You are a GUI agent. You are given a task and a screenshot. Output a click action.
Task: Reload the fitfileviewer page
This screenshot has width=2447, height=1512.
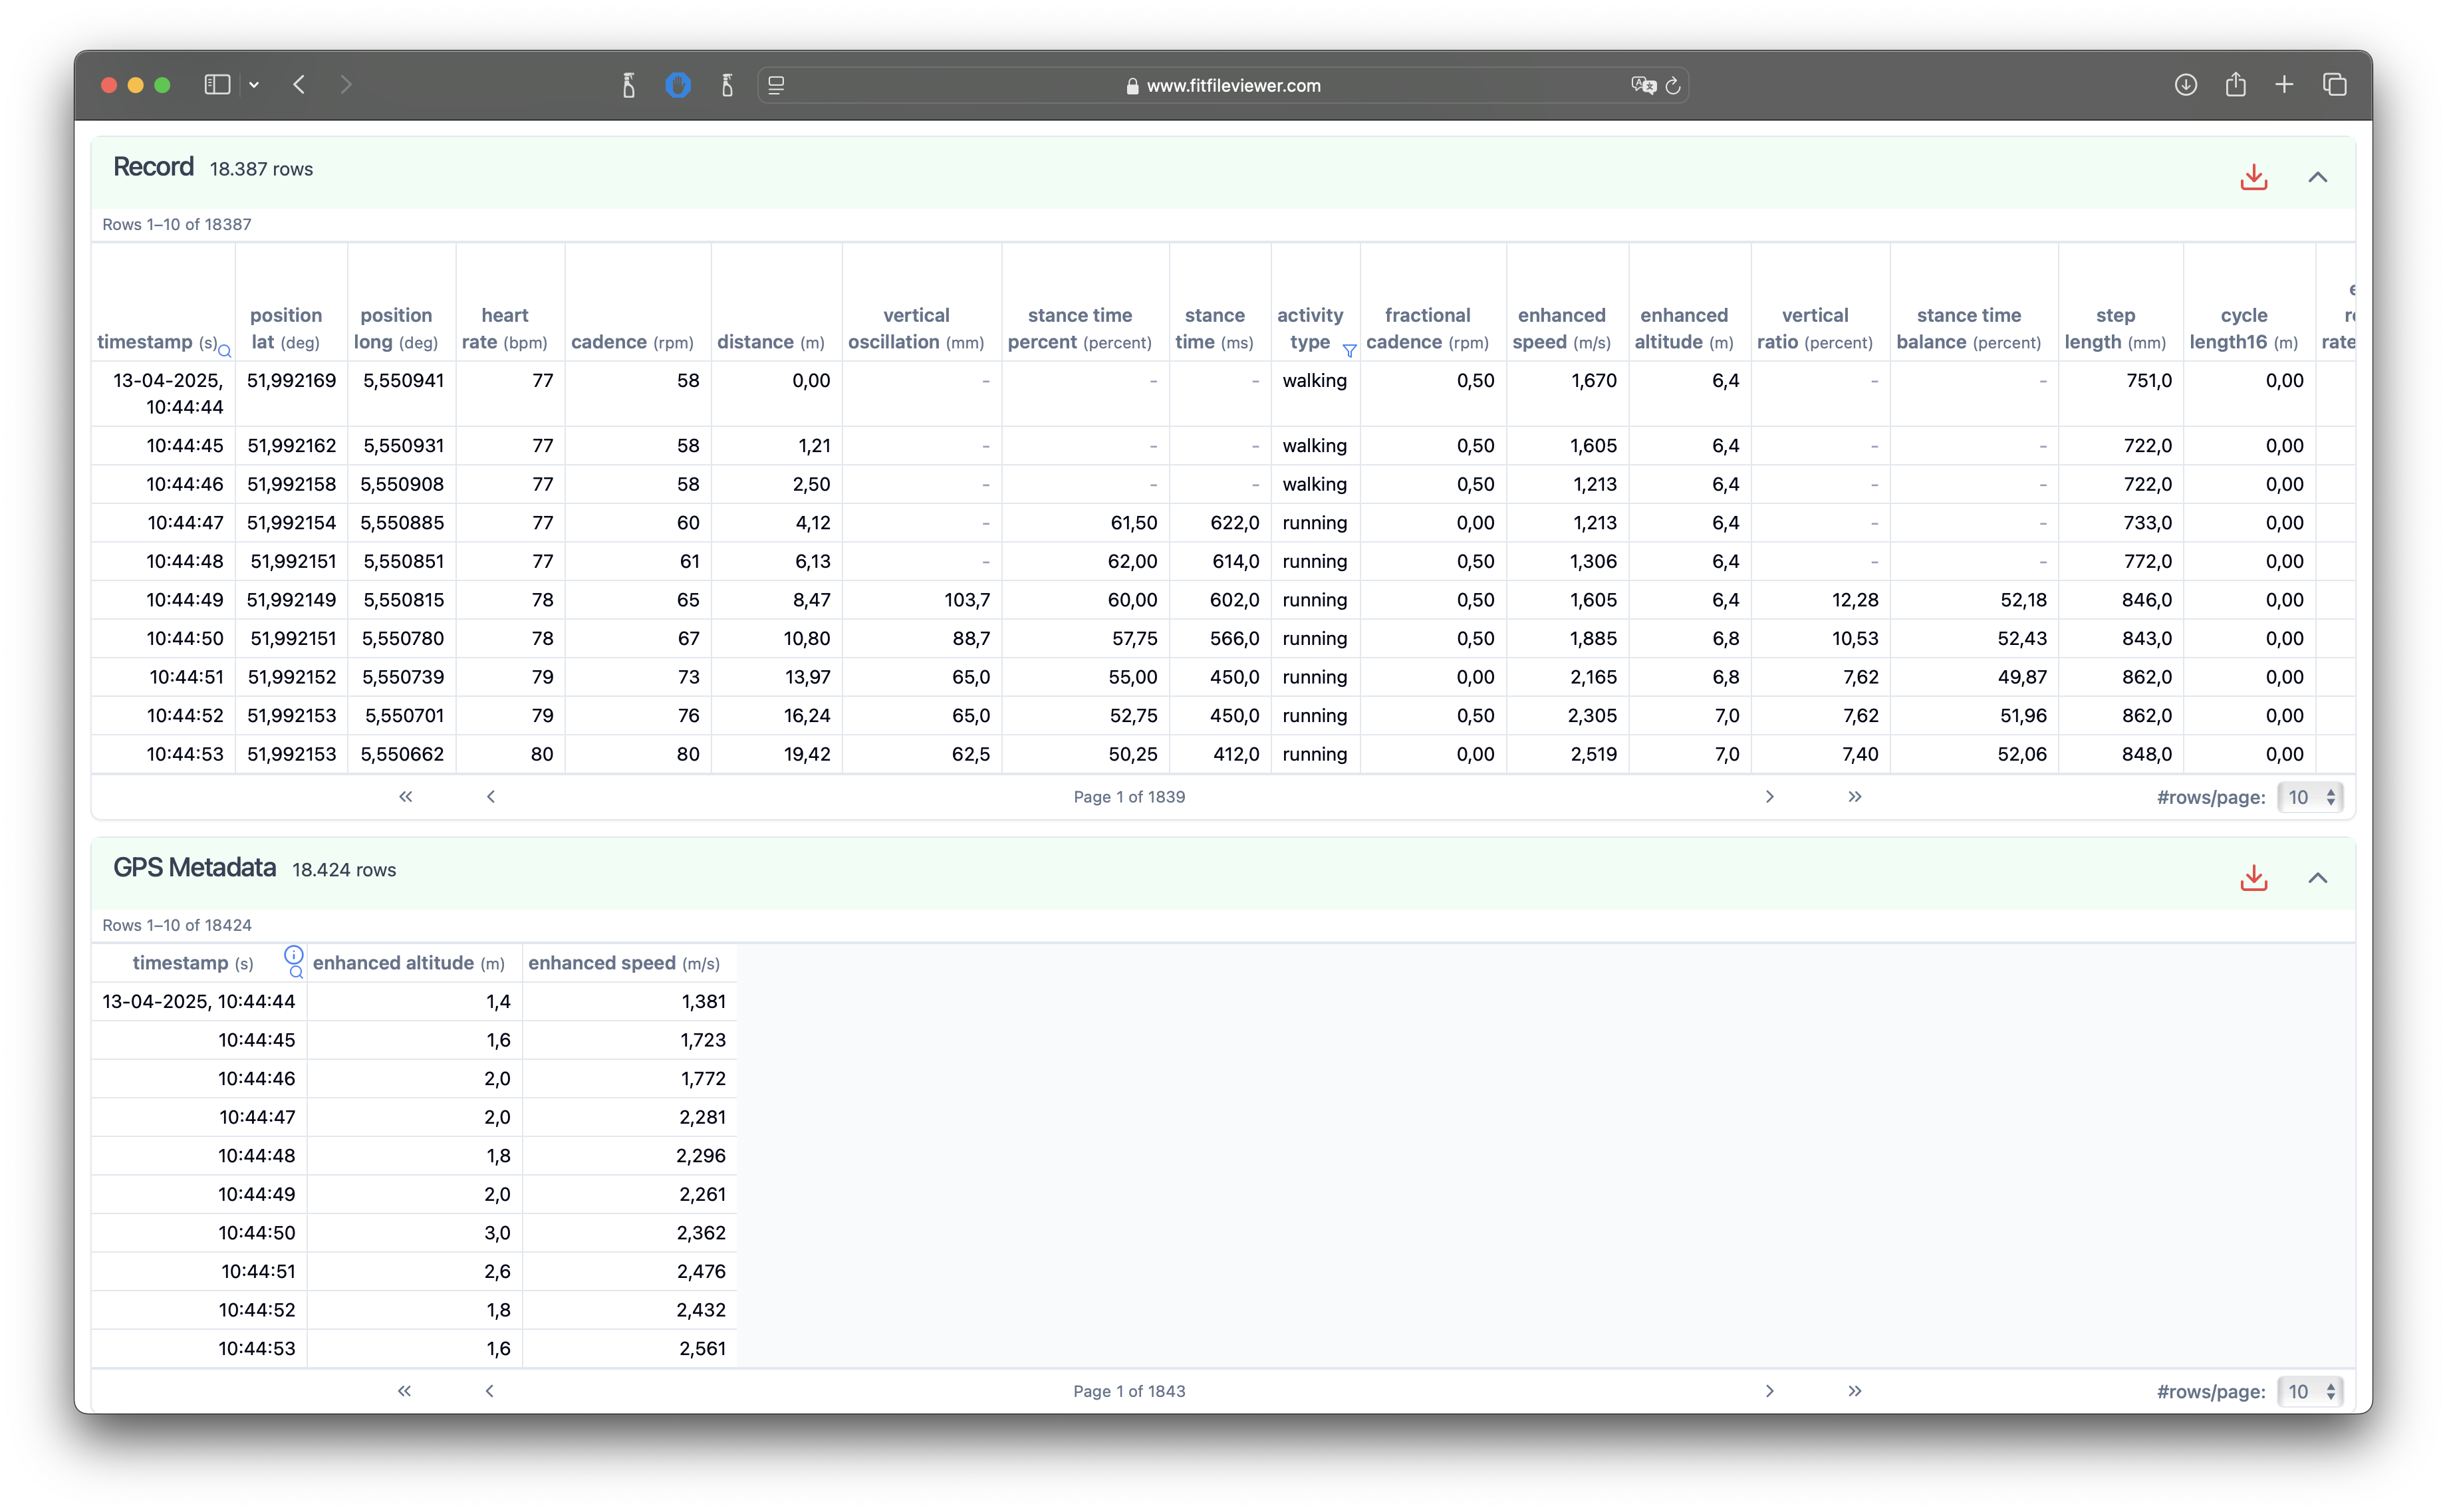coord(1673,85)
